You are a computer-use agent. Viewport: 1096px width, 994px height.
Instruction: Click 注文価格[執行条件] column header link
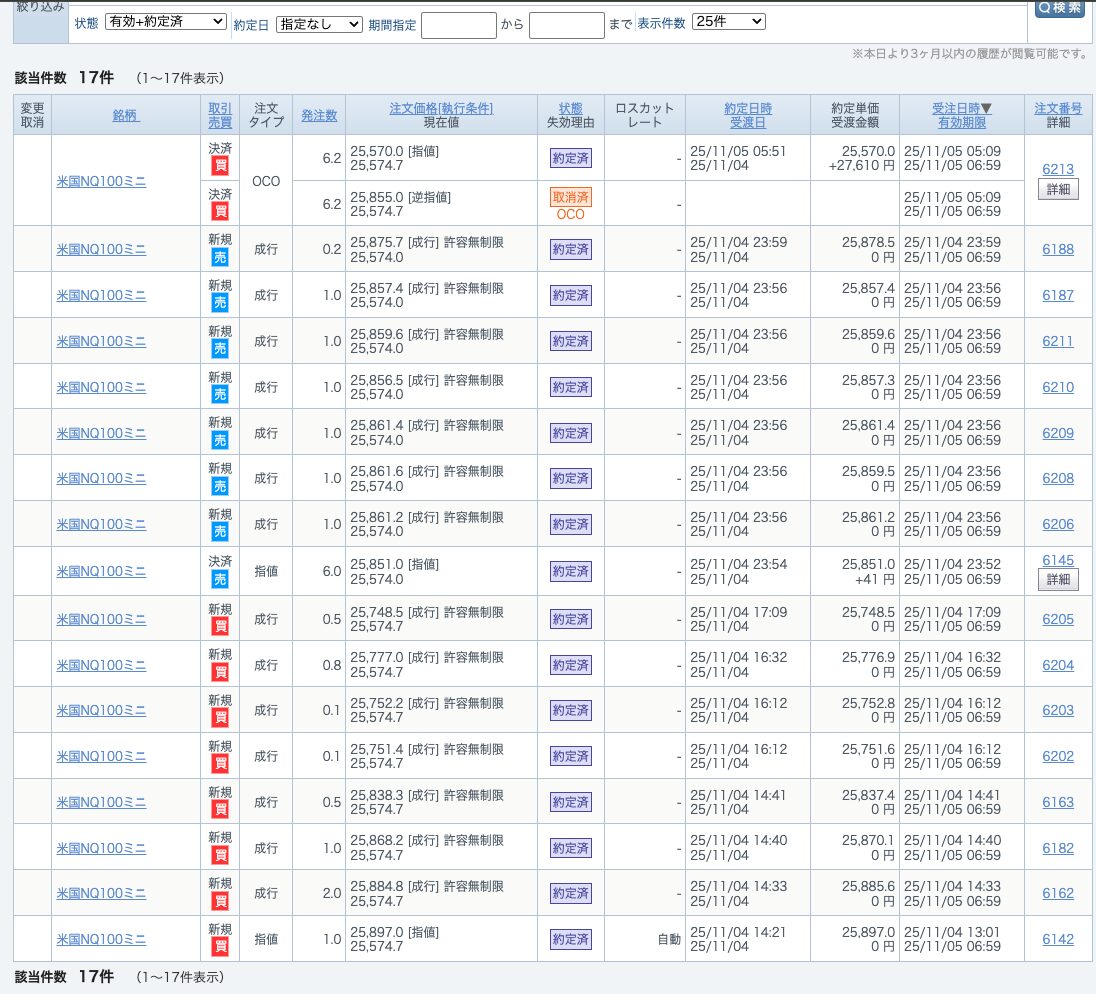pos(441,108)
